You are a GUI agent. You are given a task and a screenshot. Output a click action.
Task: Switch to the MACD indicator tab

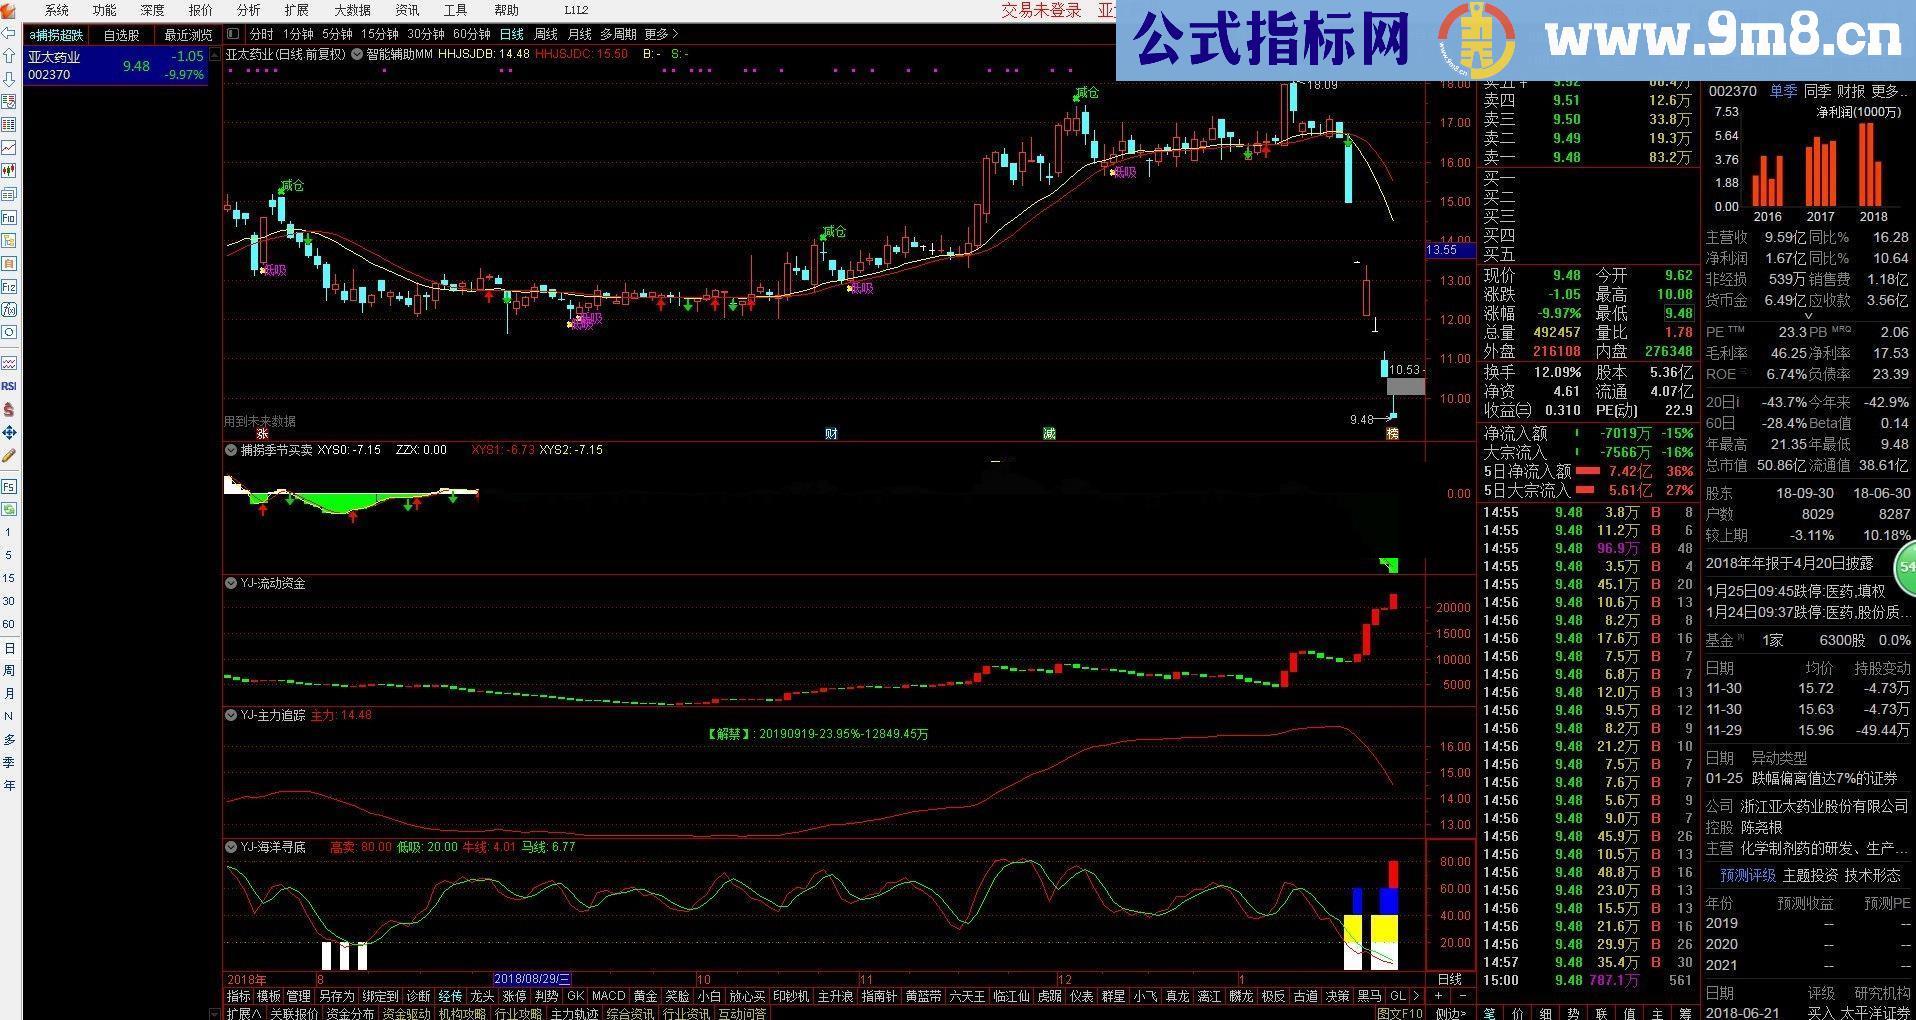(607, 996)
